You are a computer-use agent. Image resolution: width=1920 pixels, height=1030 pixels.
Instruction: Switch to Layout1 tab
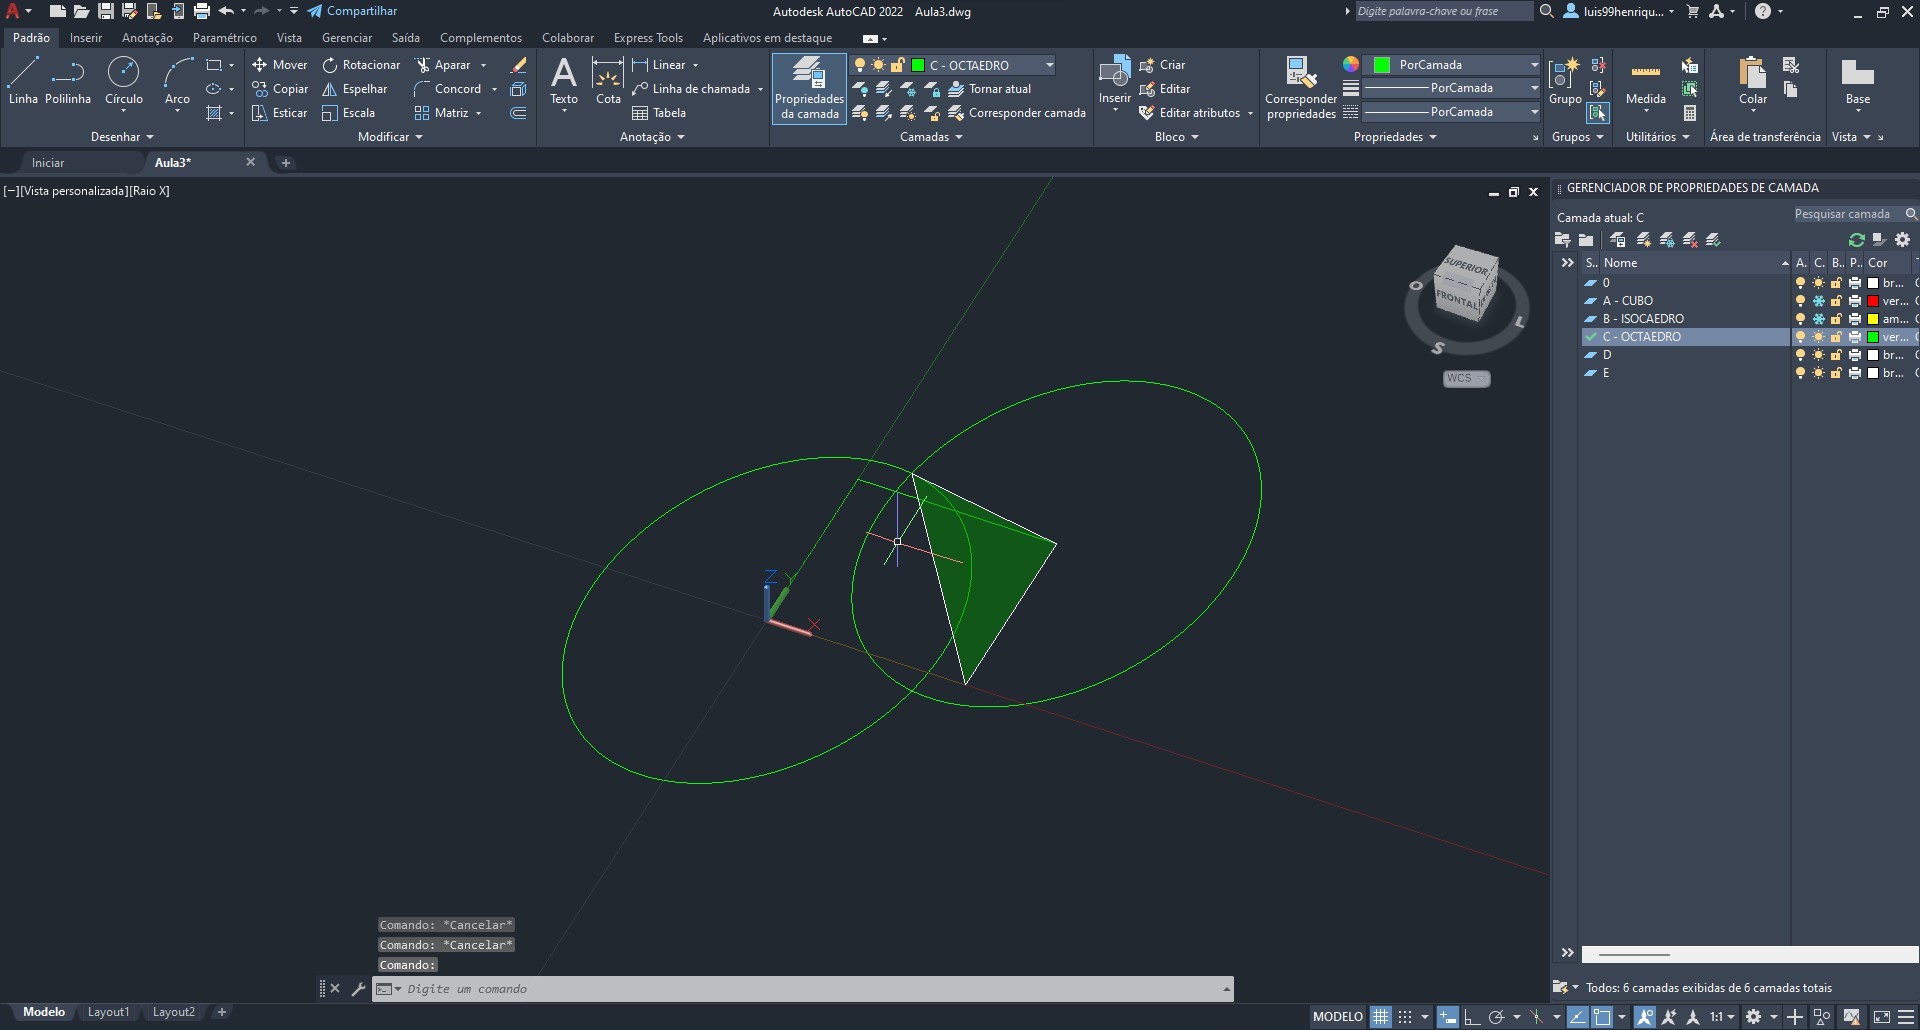(x=108, y=1012)
